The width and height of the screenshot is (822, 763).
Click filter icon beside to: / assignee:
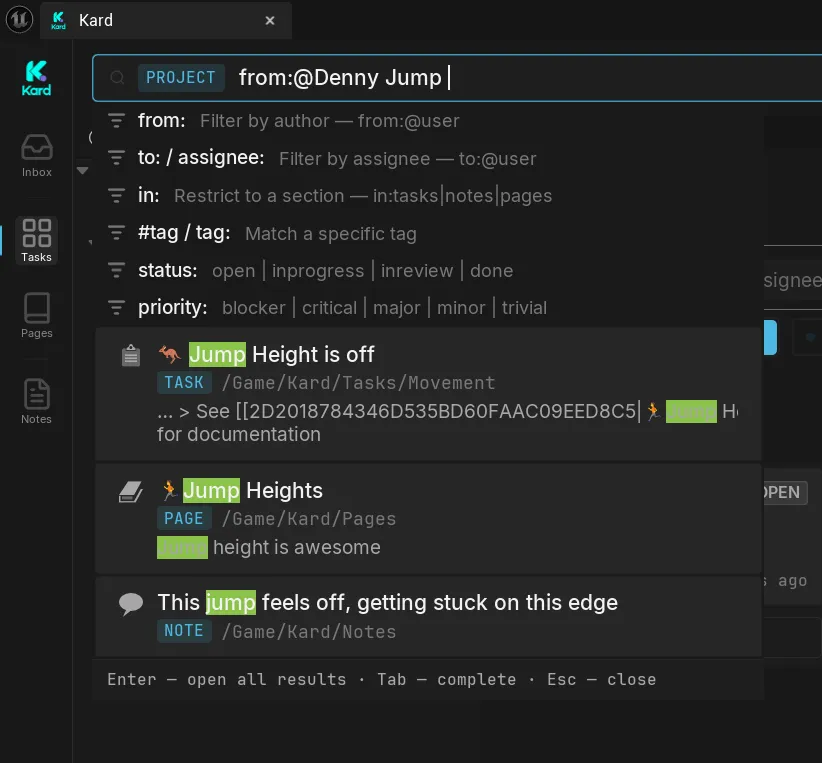(x=116, y=158)
